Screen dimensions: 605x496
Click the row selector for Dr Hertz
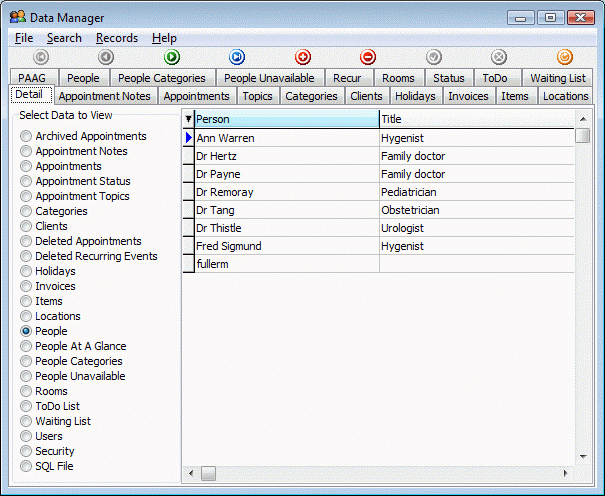point(188,156)
